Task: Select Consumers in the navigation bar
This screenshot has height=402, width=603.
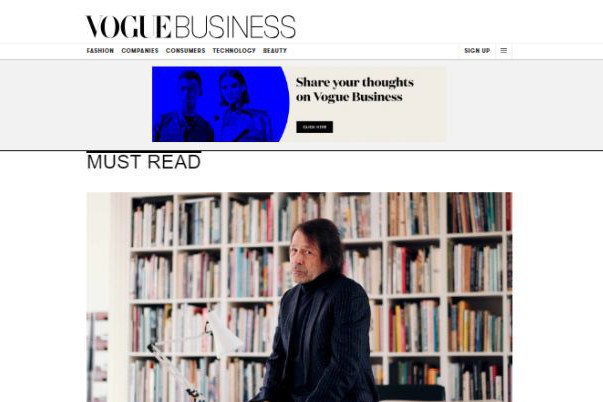Action: pyautogui.click(x=185, y=50)
